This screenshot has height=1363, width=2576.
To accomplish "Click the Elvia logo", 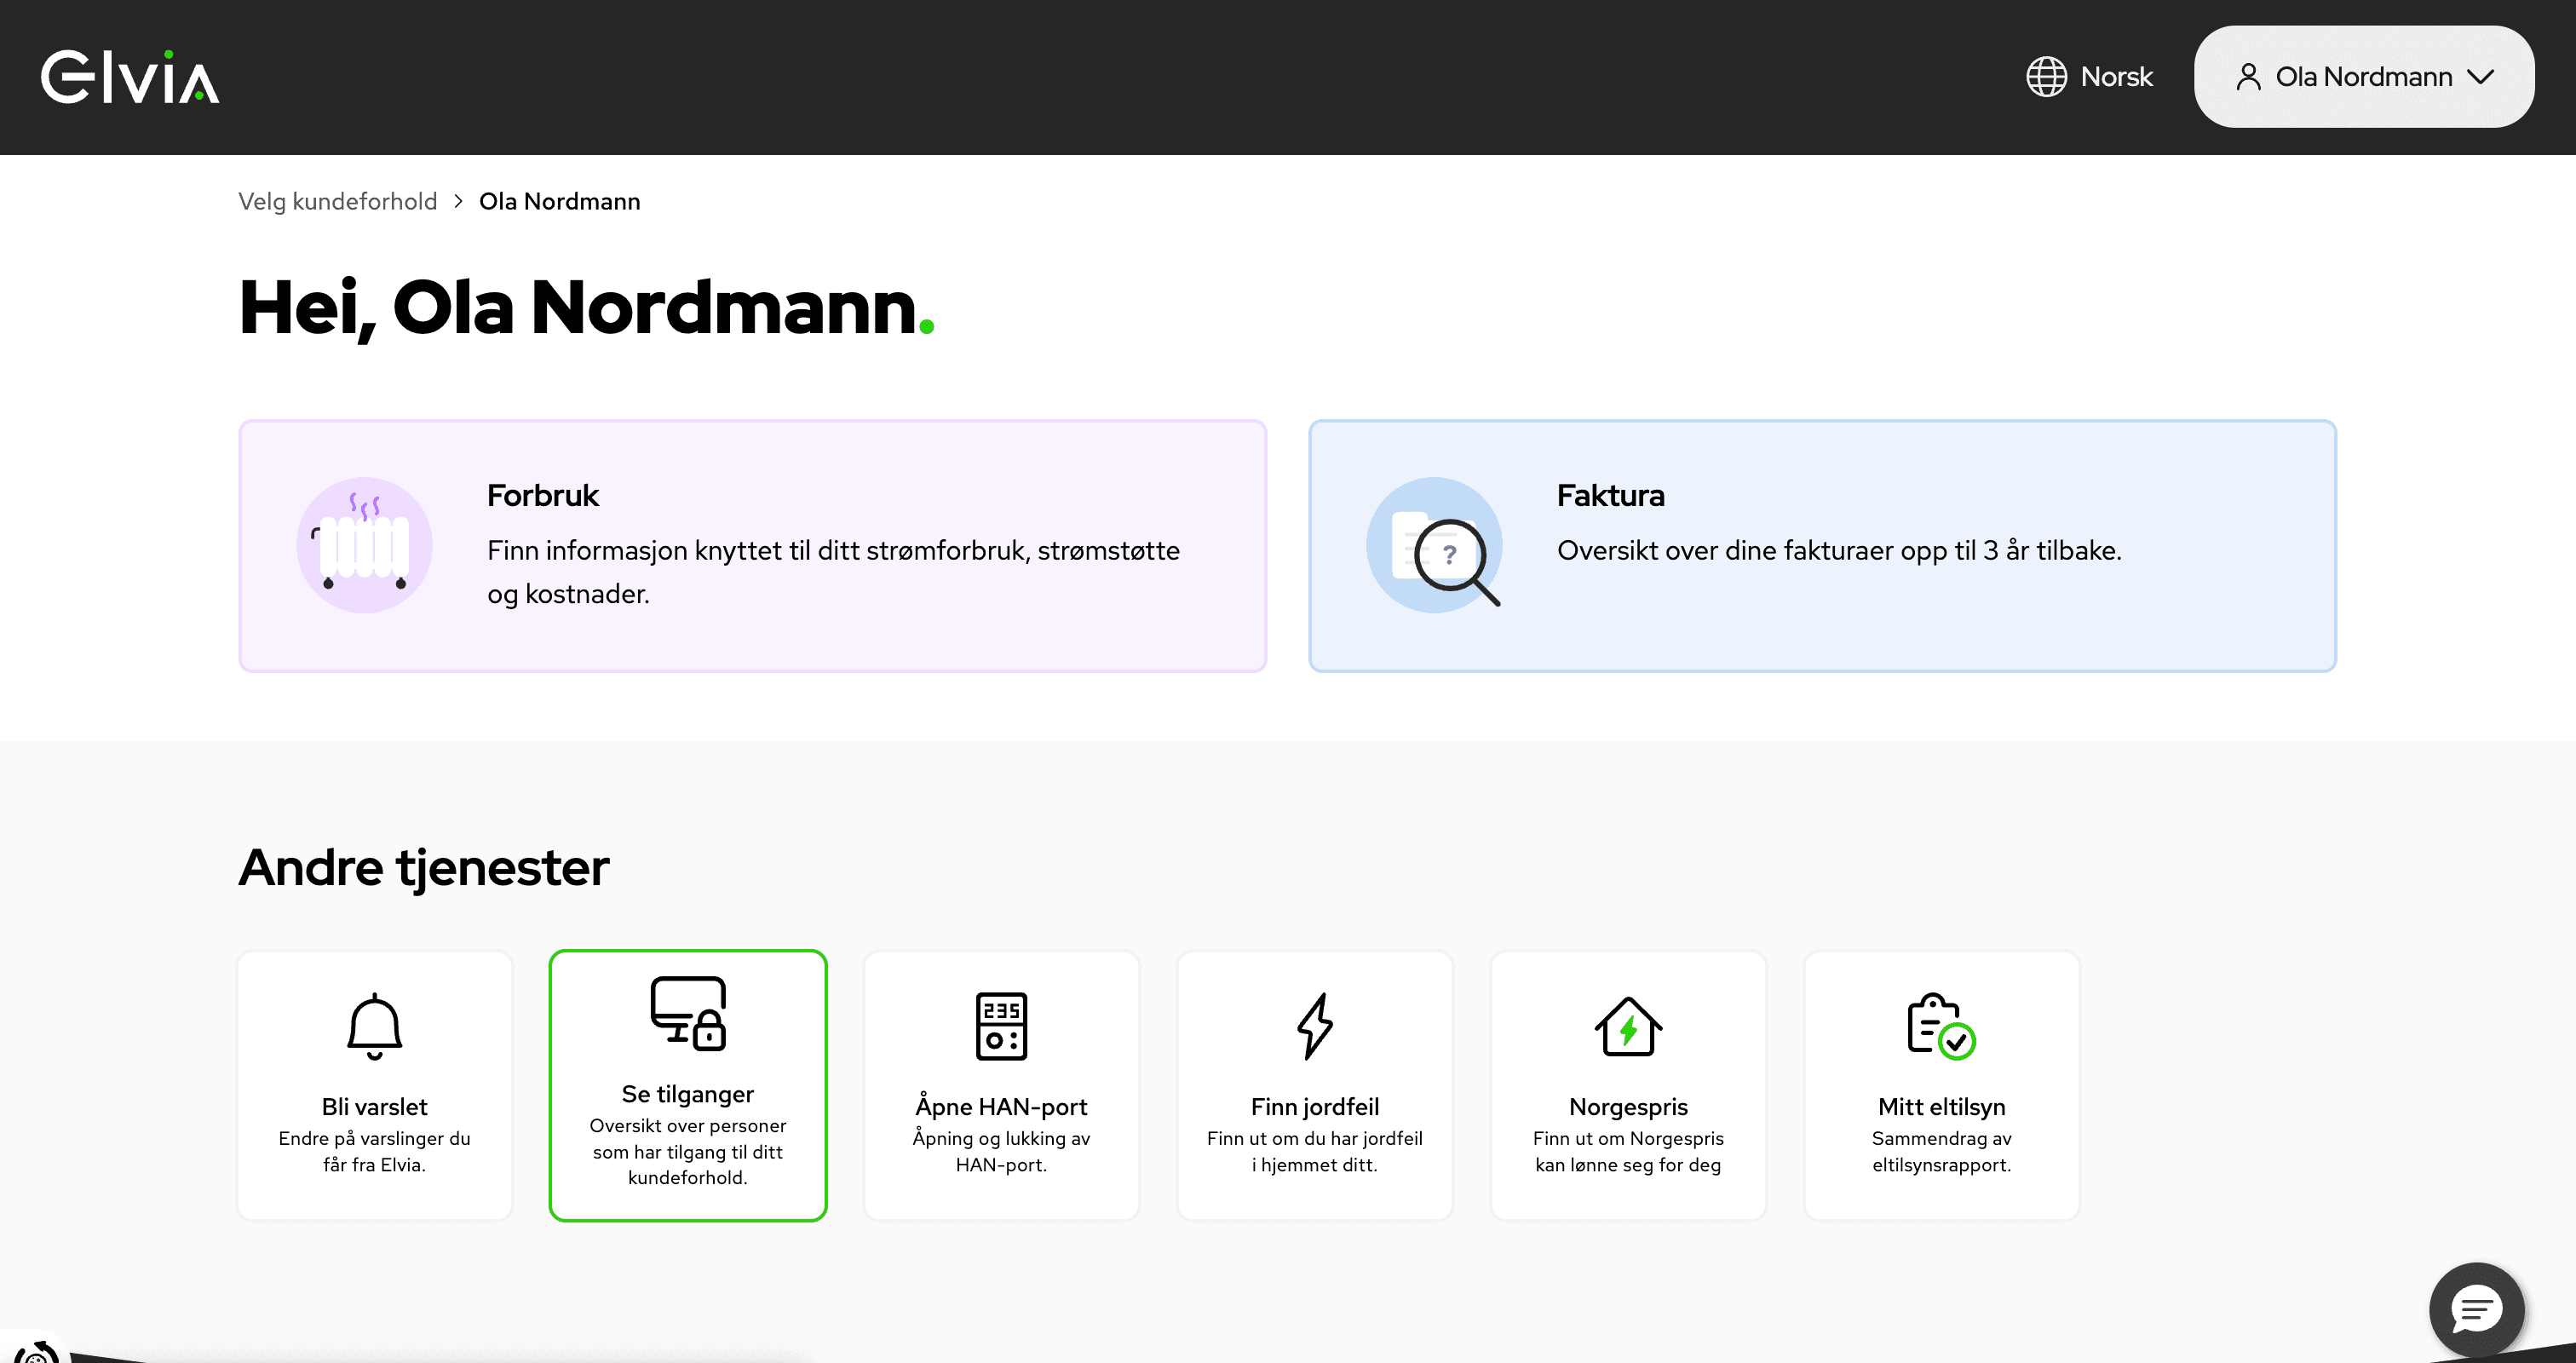I will [130, 77].
